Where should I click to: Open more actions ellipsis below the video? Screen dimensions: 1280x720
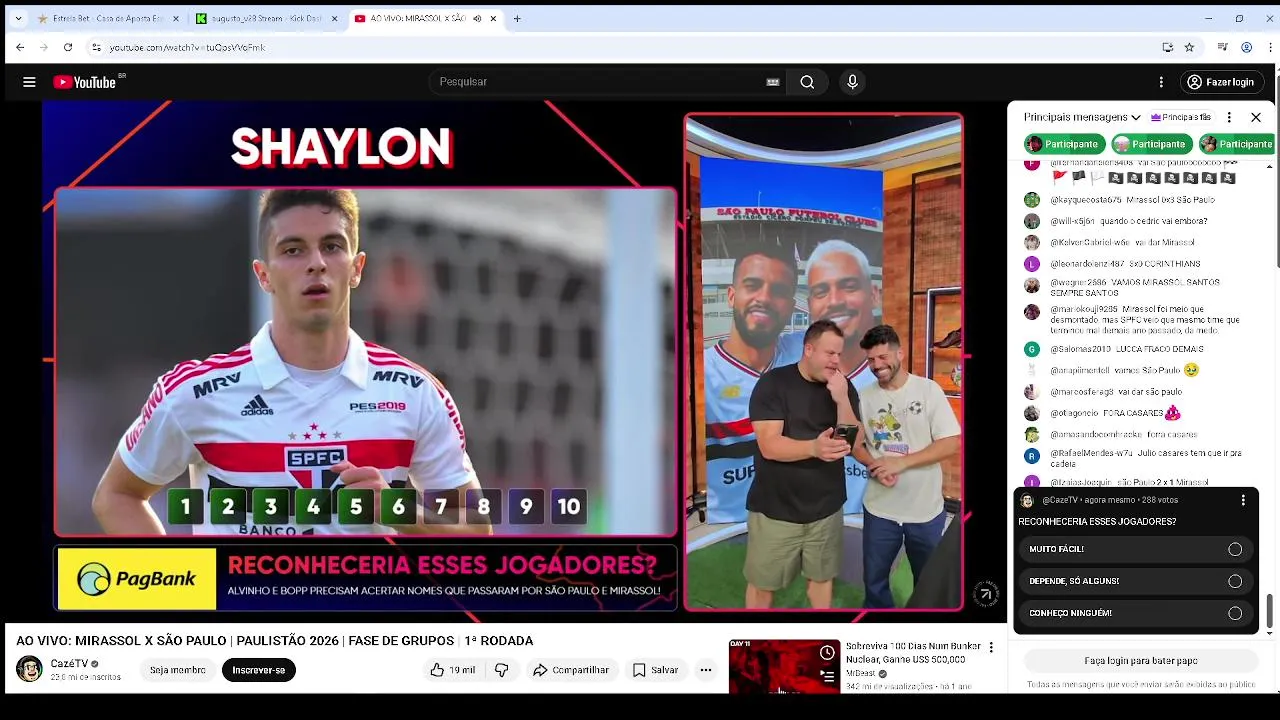706,670
